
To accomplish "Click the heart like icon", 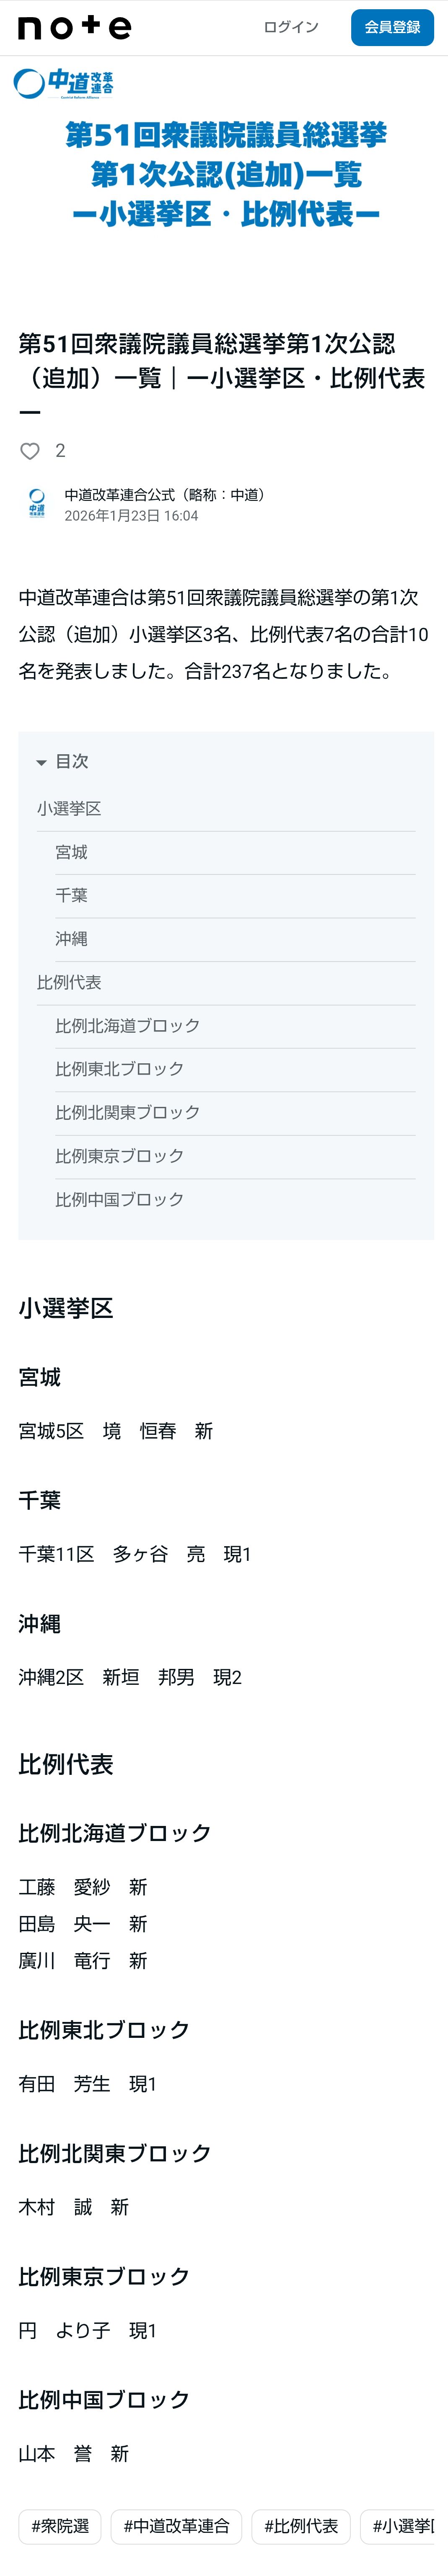I will (x=30, y=451).
